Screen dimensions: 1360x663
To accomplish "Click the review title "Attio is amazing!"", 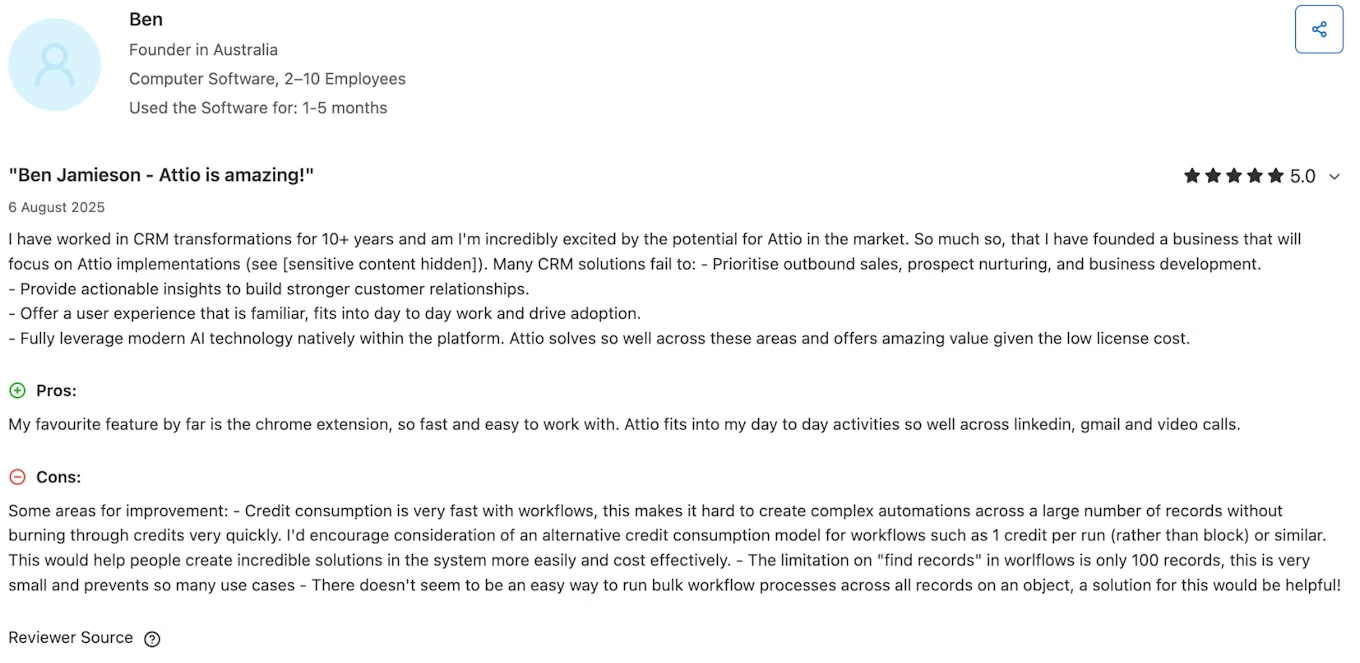I will [161, 175].
